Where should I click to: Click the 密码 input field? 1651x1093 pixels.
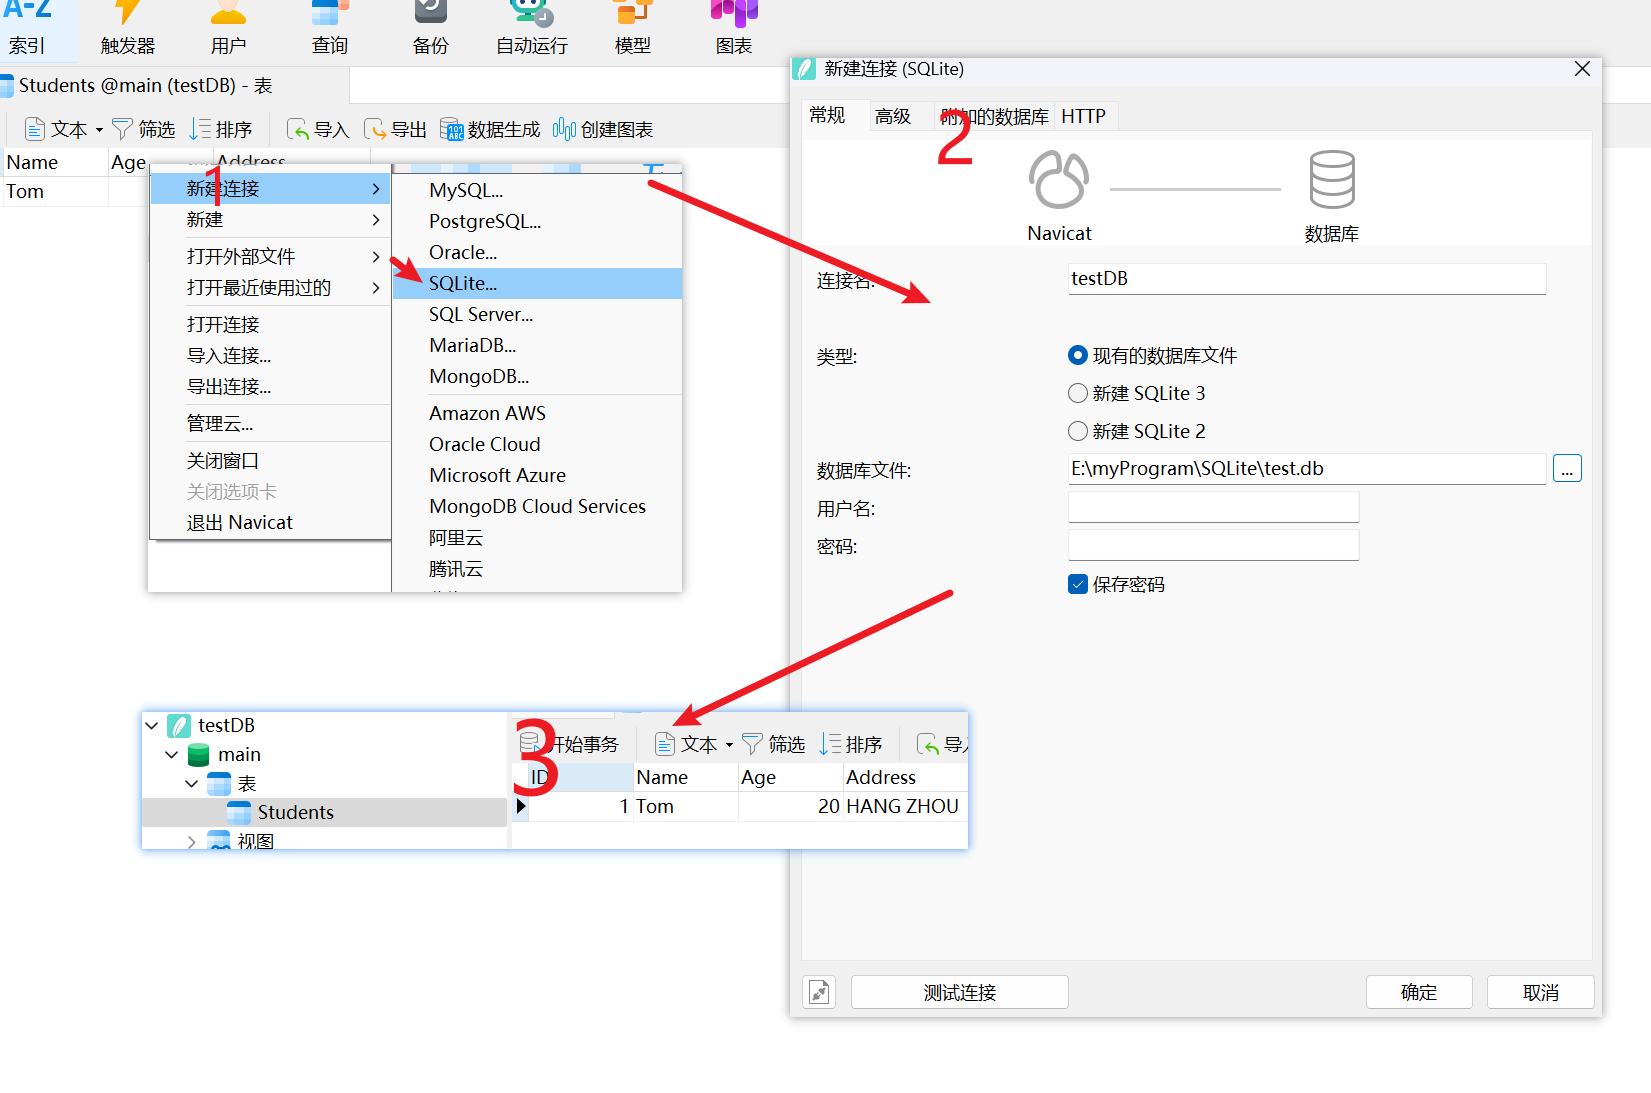tap(1213, 545)
